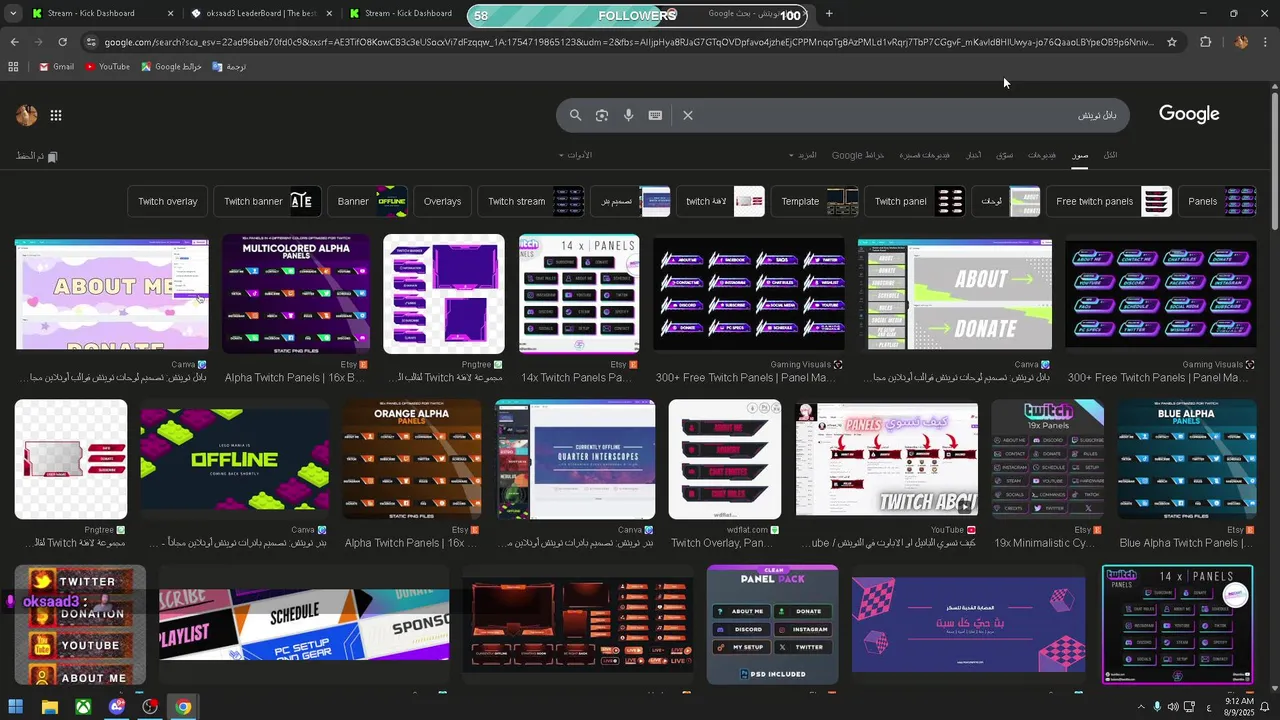Screen dimensions: 1280x720
Task: Filter by Free twitch panels chip
Action: 1109,201
